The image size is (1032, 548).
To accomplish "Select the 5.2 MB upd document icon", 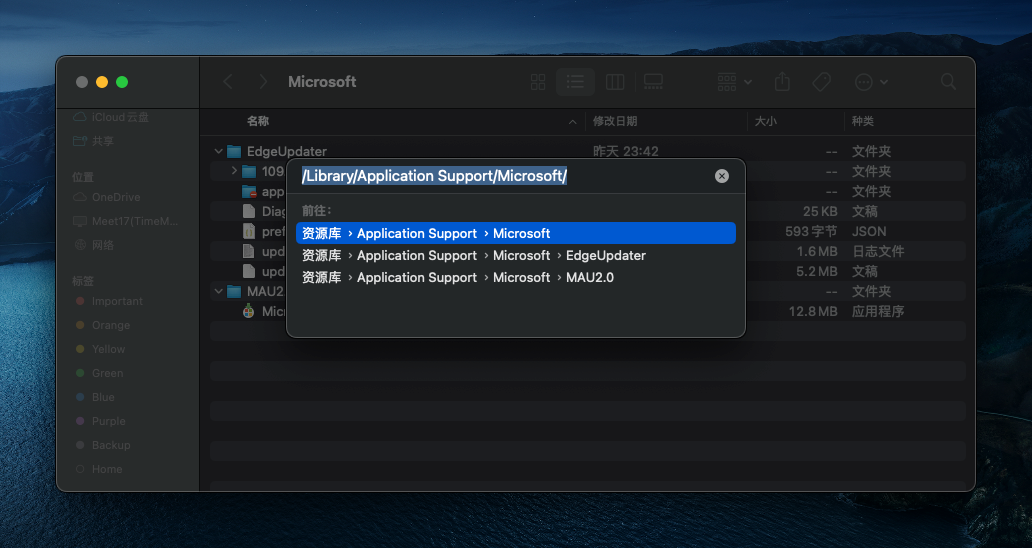I will [x=249, y=271].
